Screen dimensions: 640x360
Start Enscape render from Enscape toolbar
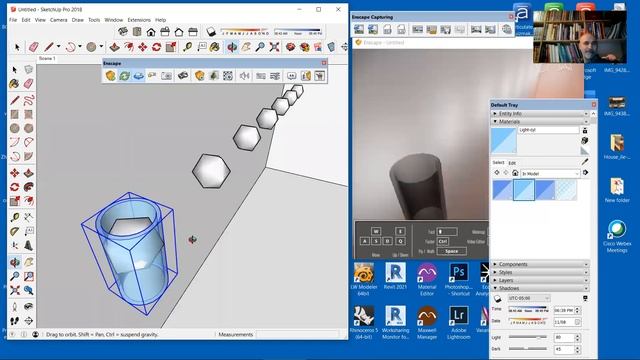pos(111,76)
